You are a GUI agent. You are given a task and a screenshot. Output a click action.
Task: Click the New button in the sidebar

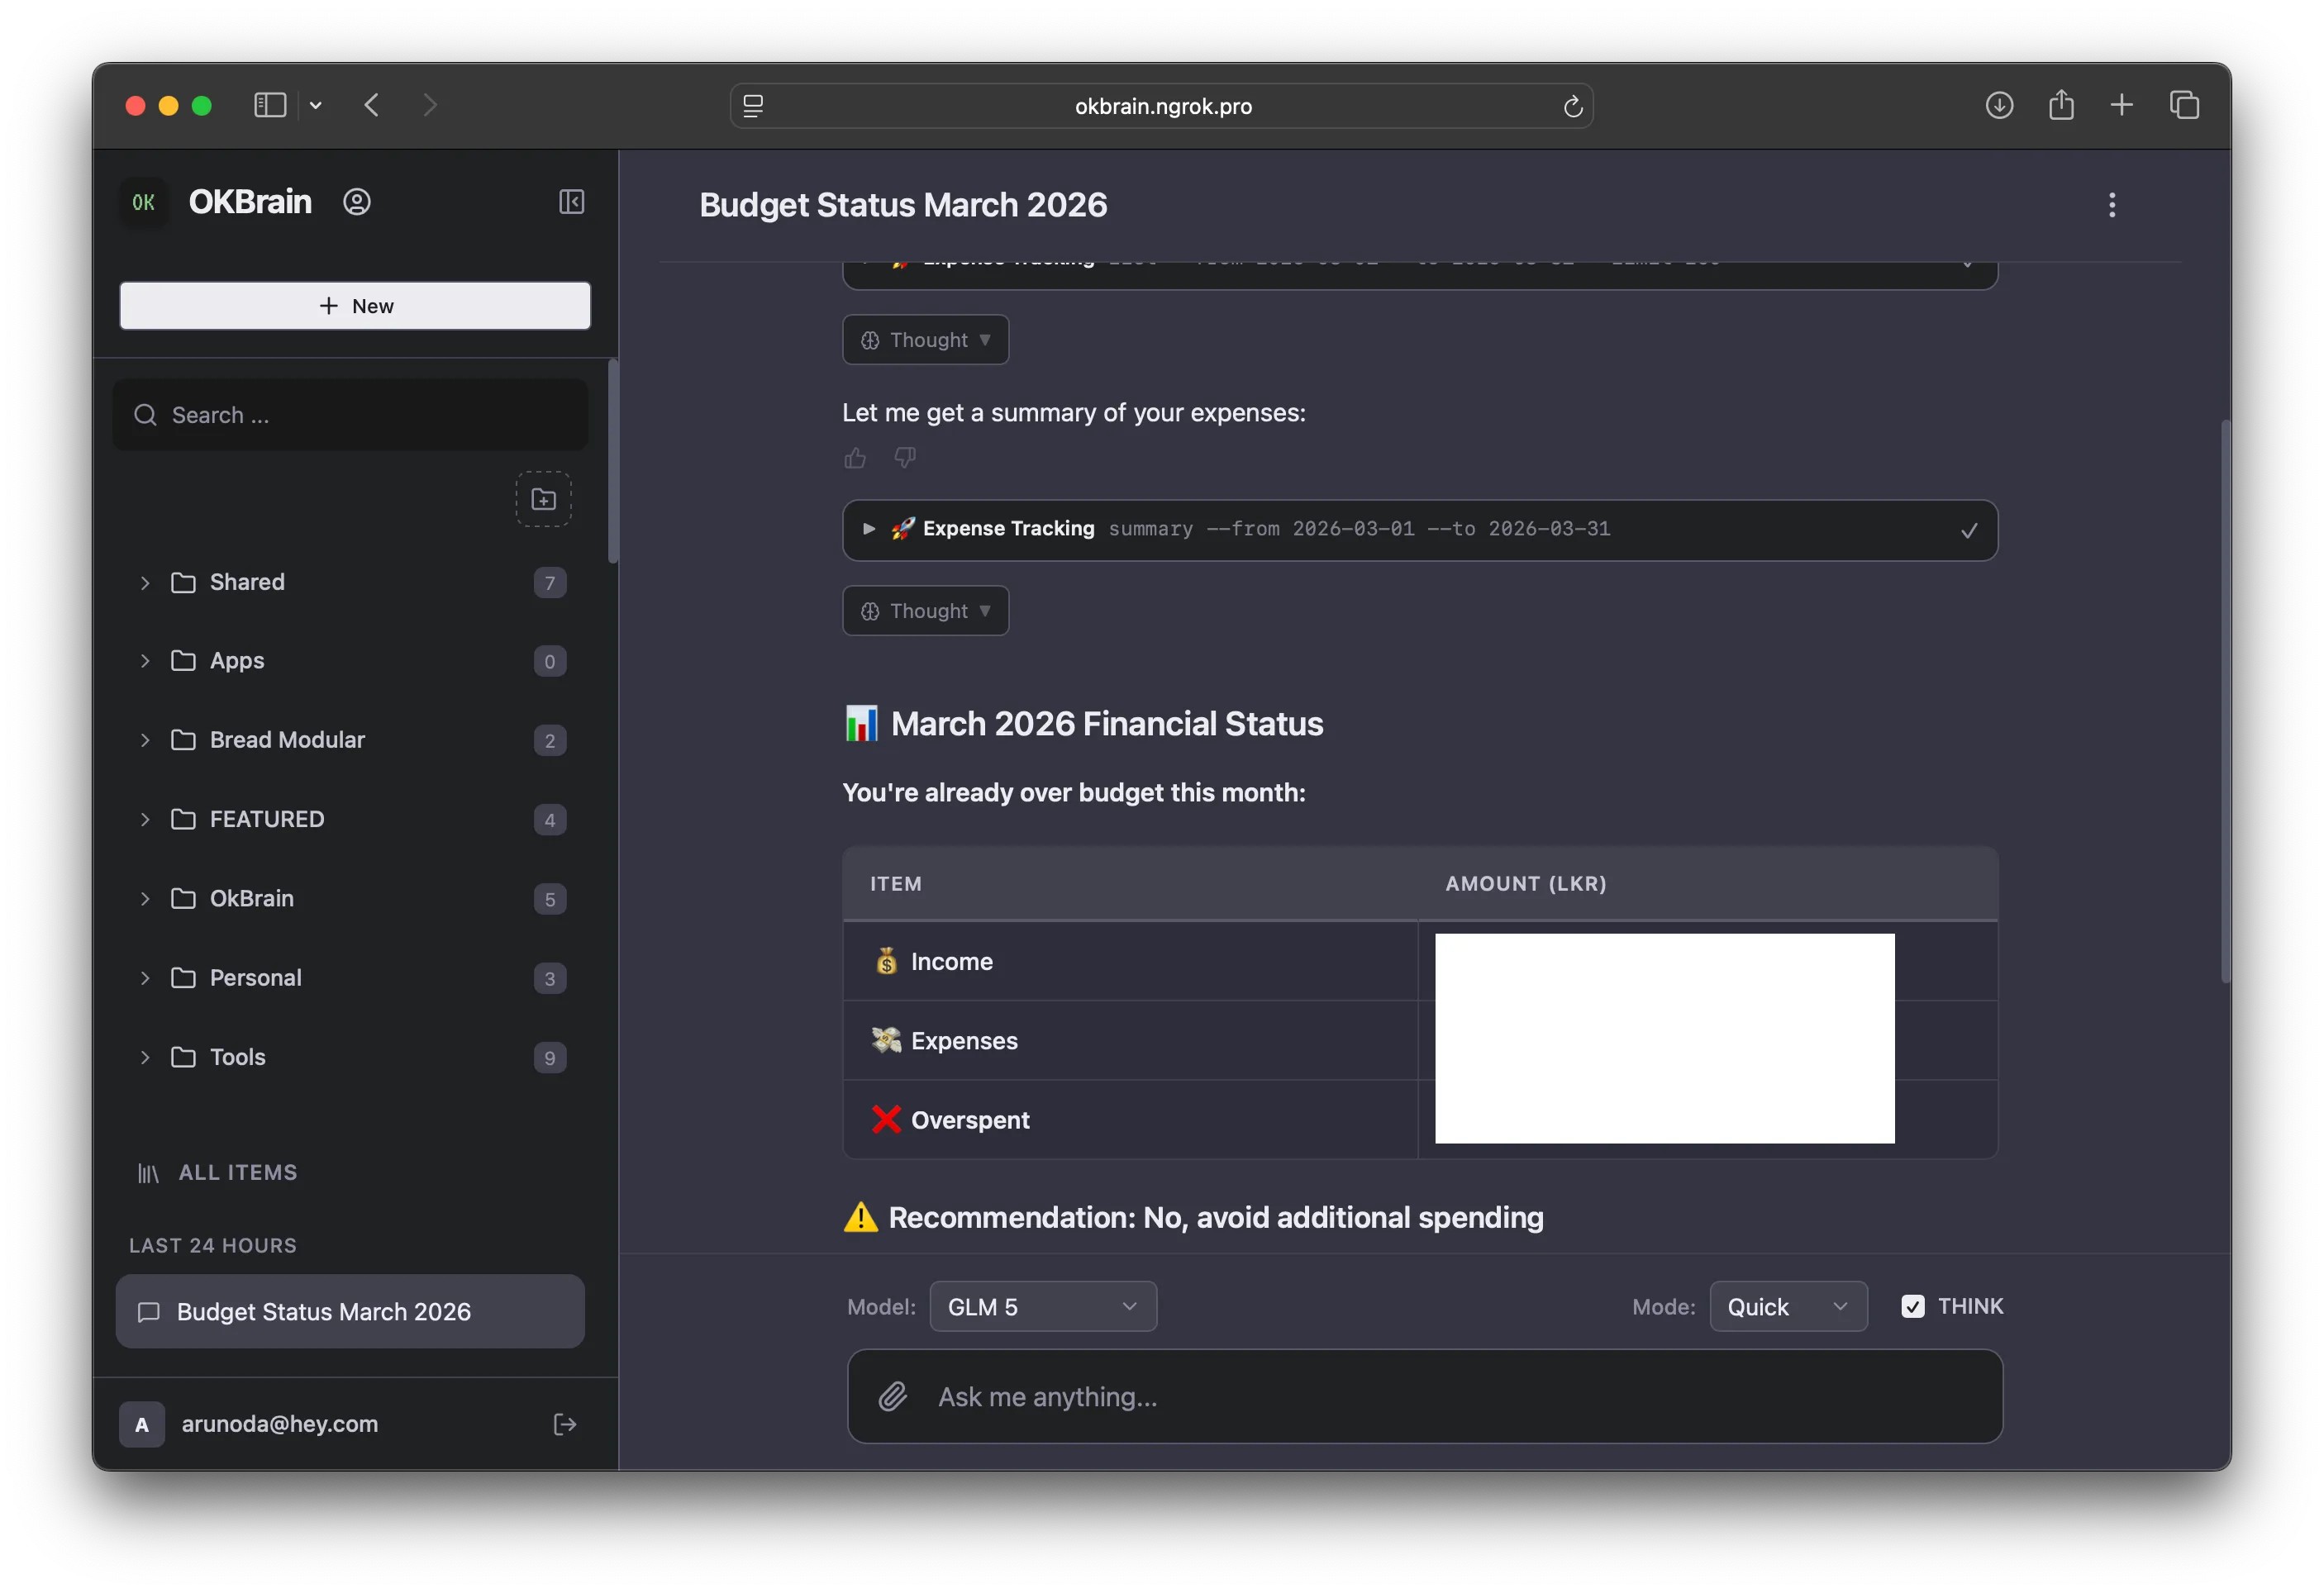click(x=355, y=305)
